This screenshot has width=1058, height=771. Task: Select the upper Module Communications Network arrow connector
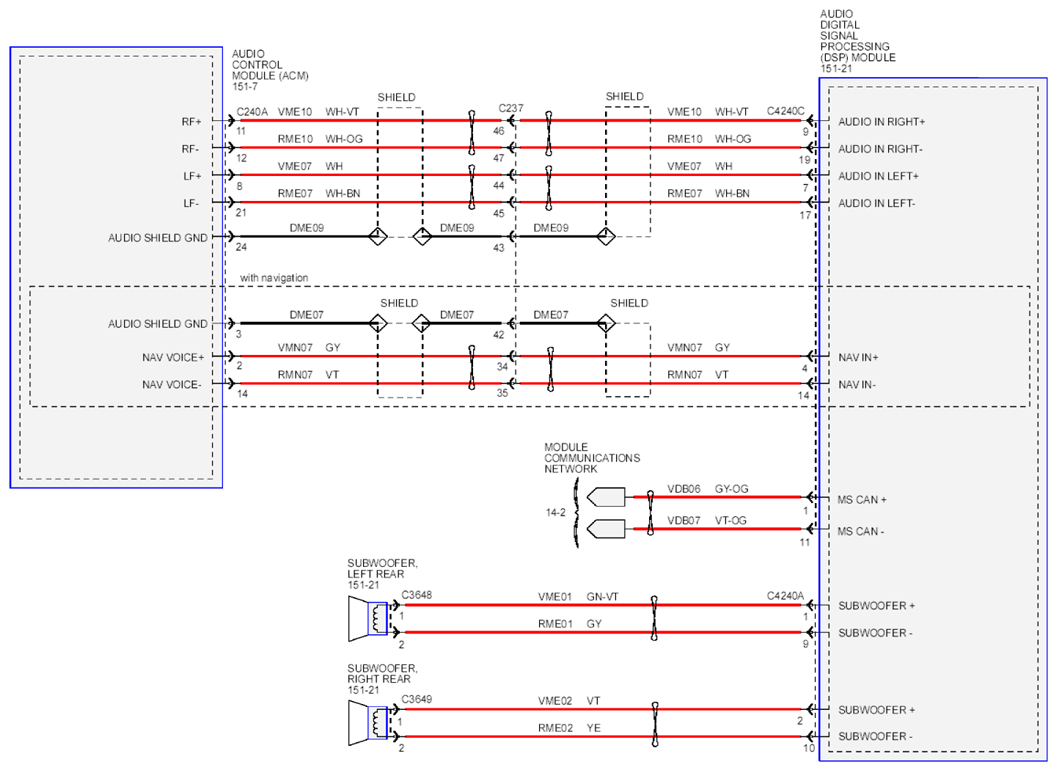606,498
